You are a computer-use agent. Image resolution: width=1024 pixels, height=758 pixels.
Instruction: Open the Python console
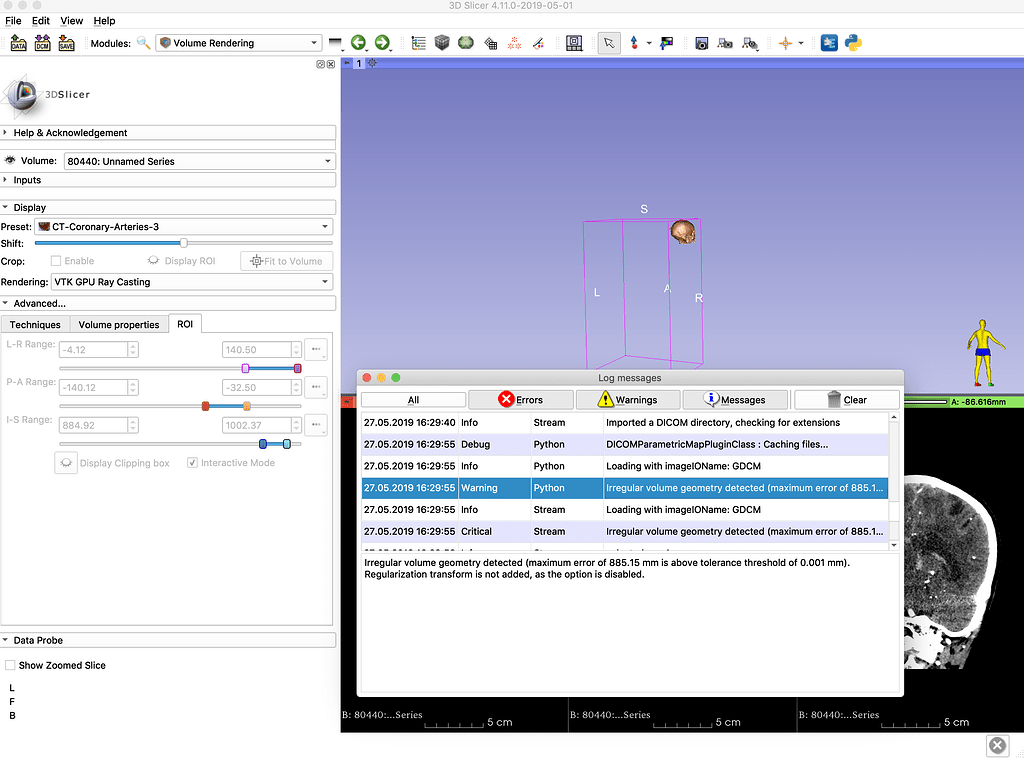(x=855, y=43)
